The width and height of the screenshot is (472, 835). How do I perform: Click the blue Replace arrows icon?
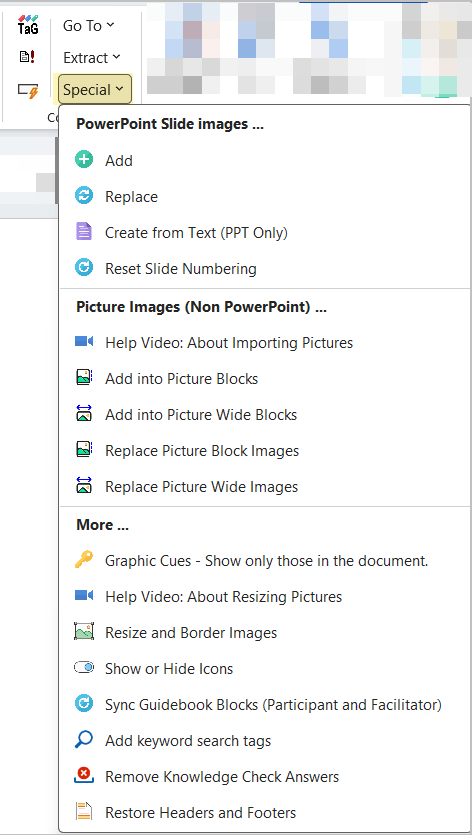84,196
